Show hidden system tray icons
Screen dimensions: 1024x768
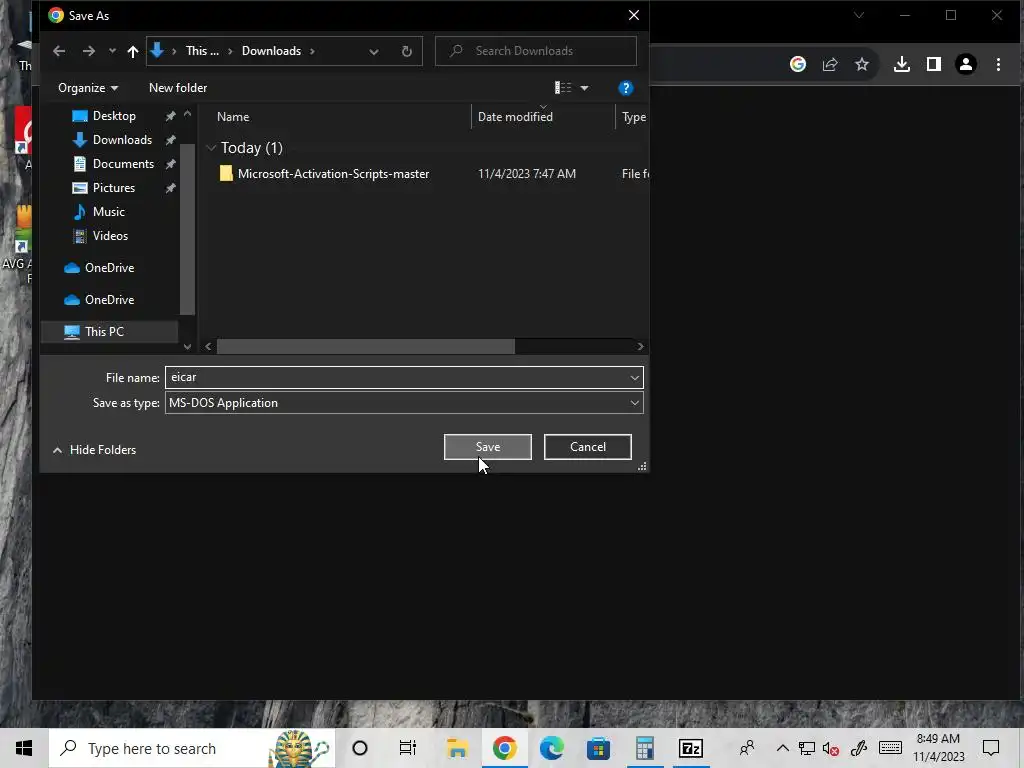point(782,748)
